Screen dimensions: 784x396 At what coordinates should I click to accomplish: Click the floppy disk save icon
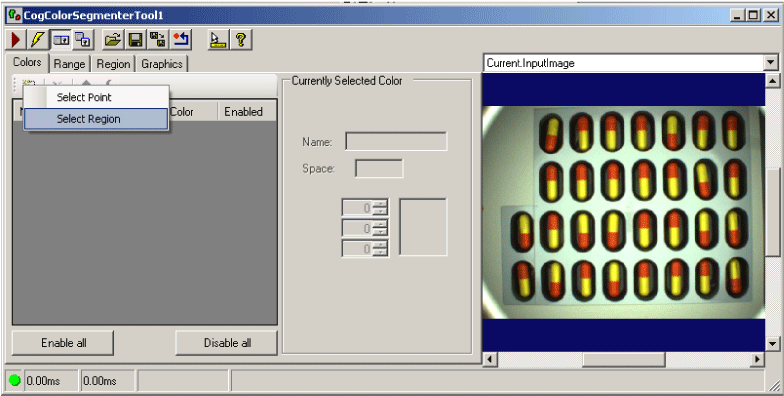click(136, 40)
